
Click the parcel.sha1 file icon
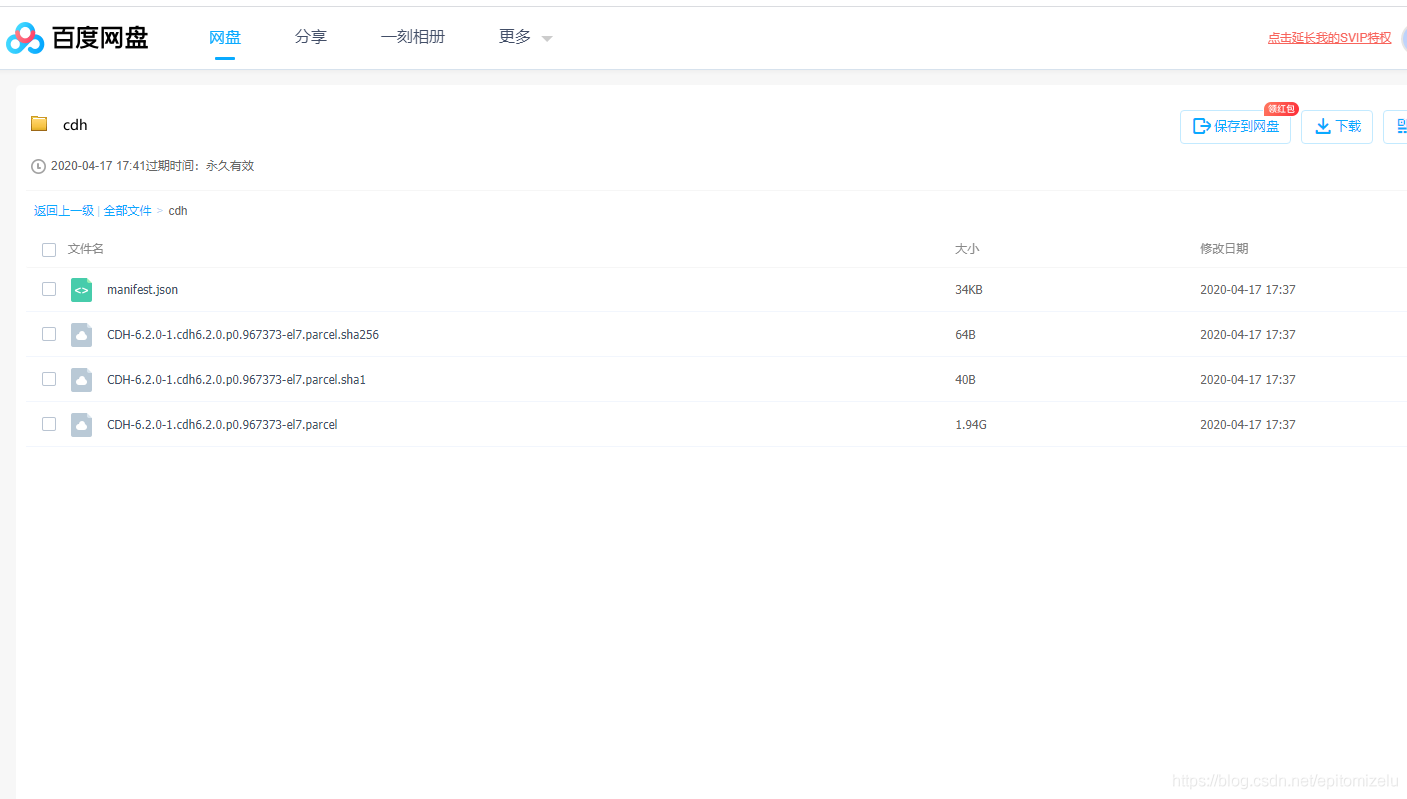(x=81, y=380)
